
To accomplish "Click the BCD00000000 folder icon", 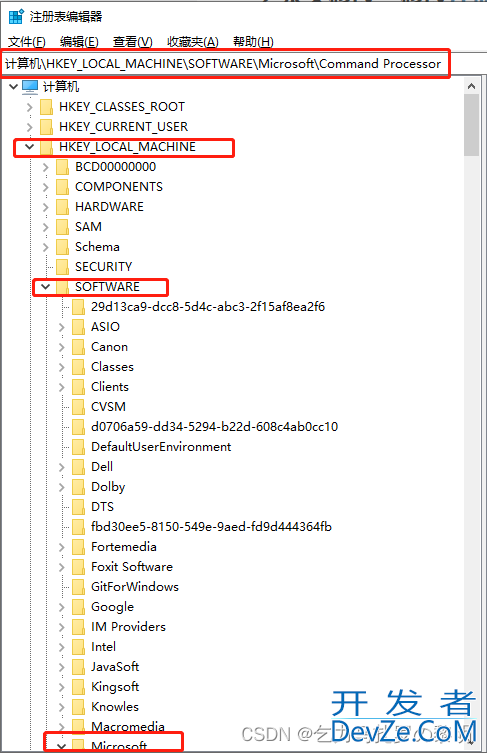I will (62, 167).
